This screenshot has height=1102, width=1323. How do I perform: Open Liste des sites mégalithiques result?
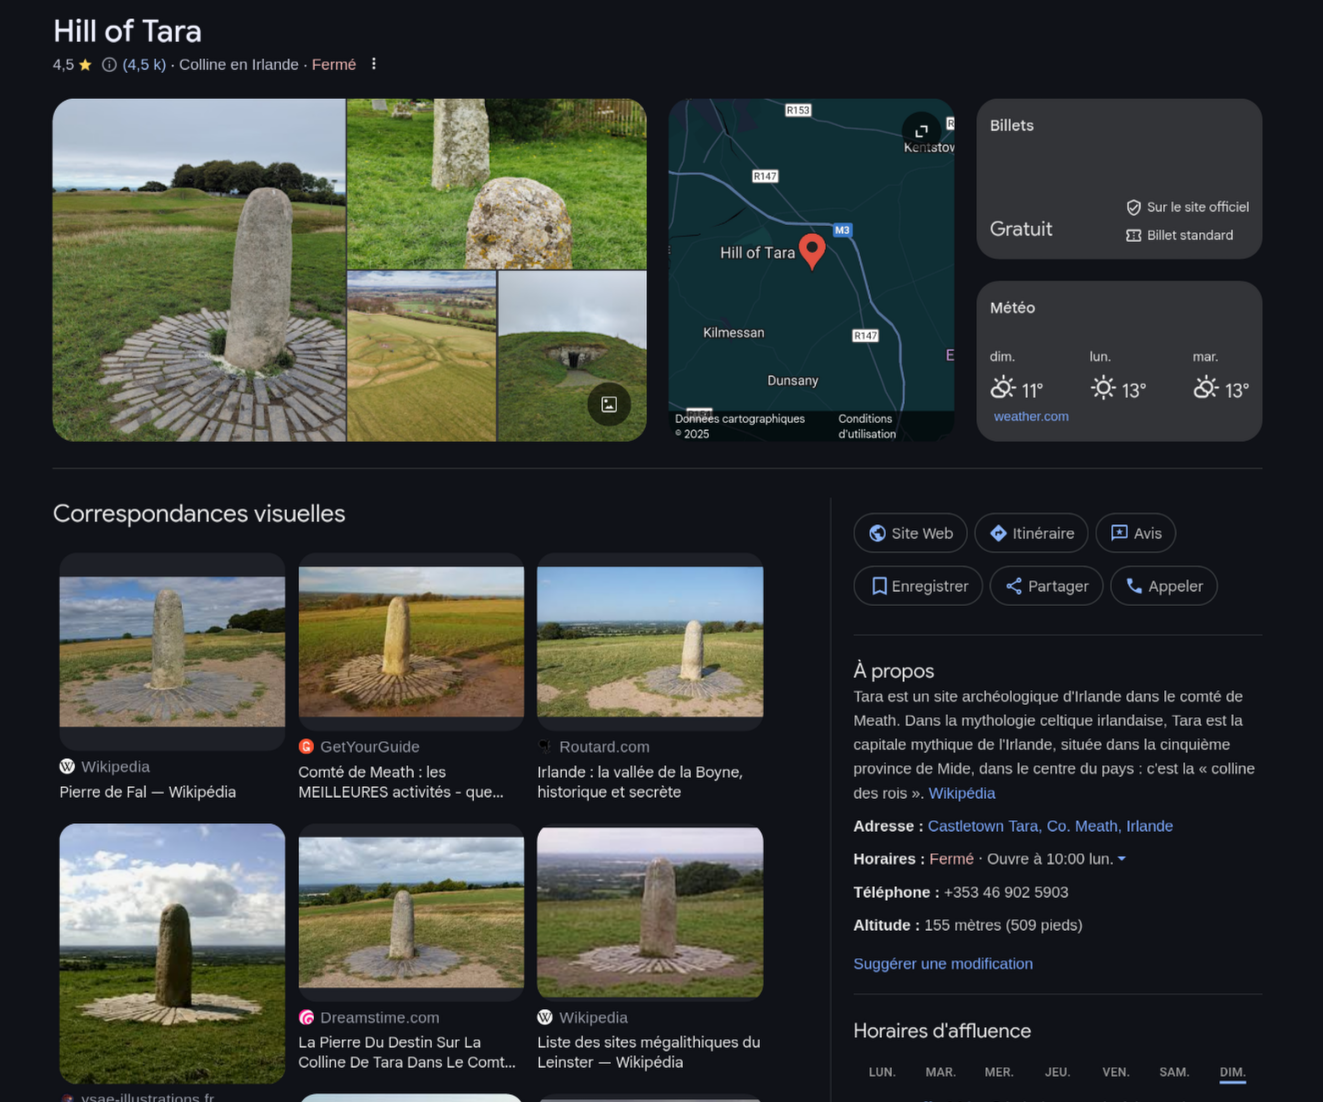point(649,1052)
